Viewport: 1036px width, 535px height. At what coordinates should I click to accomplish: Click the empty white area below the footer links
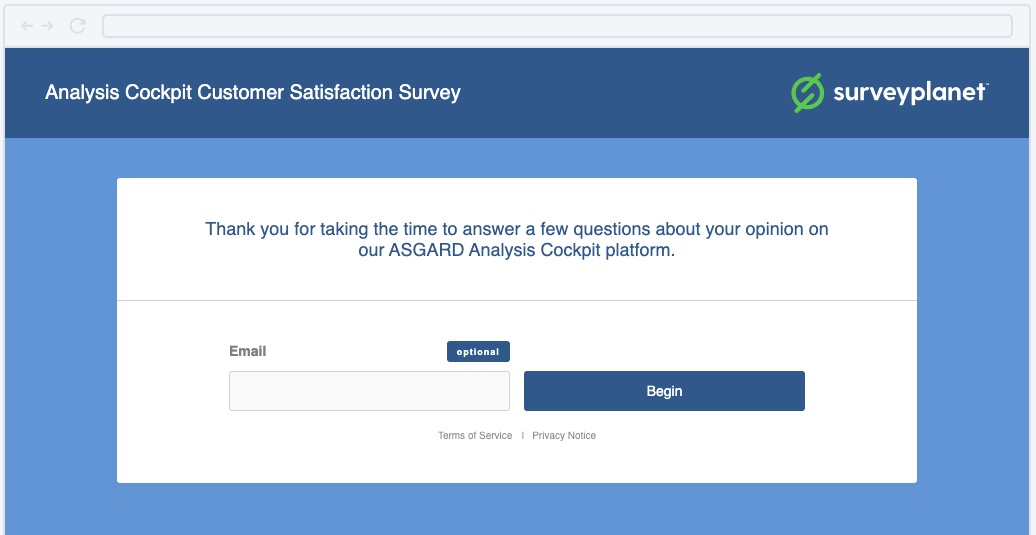pyautogui.click(x=516, y=463)
